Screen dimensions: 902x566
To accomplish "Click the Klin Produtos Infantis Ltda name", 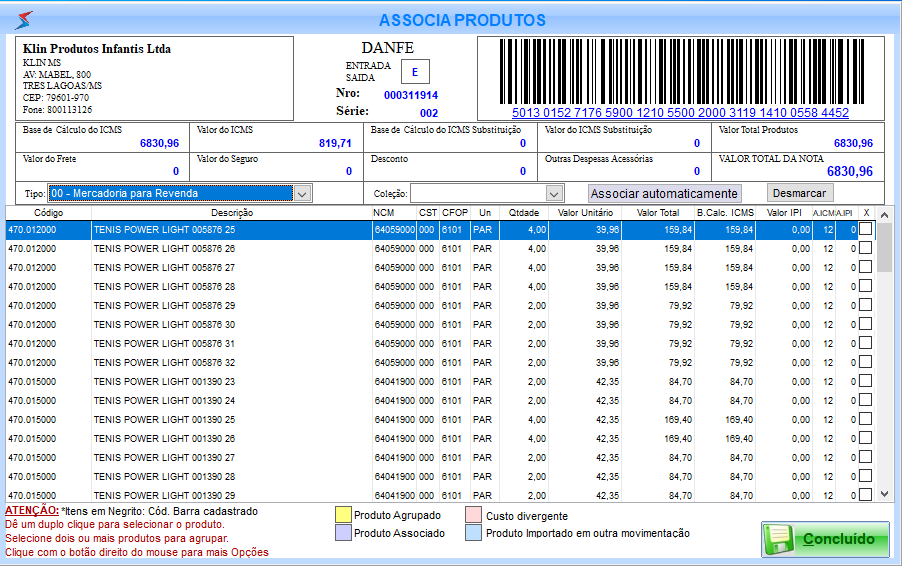I will tap(97, 49).
